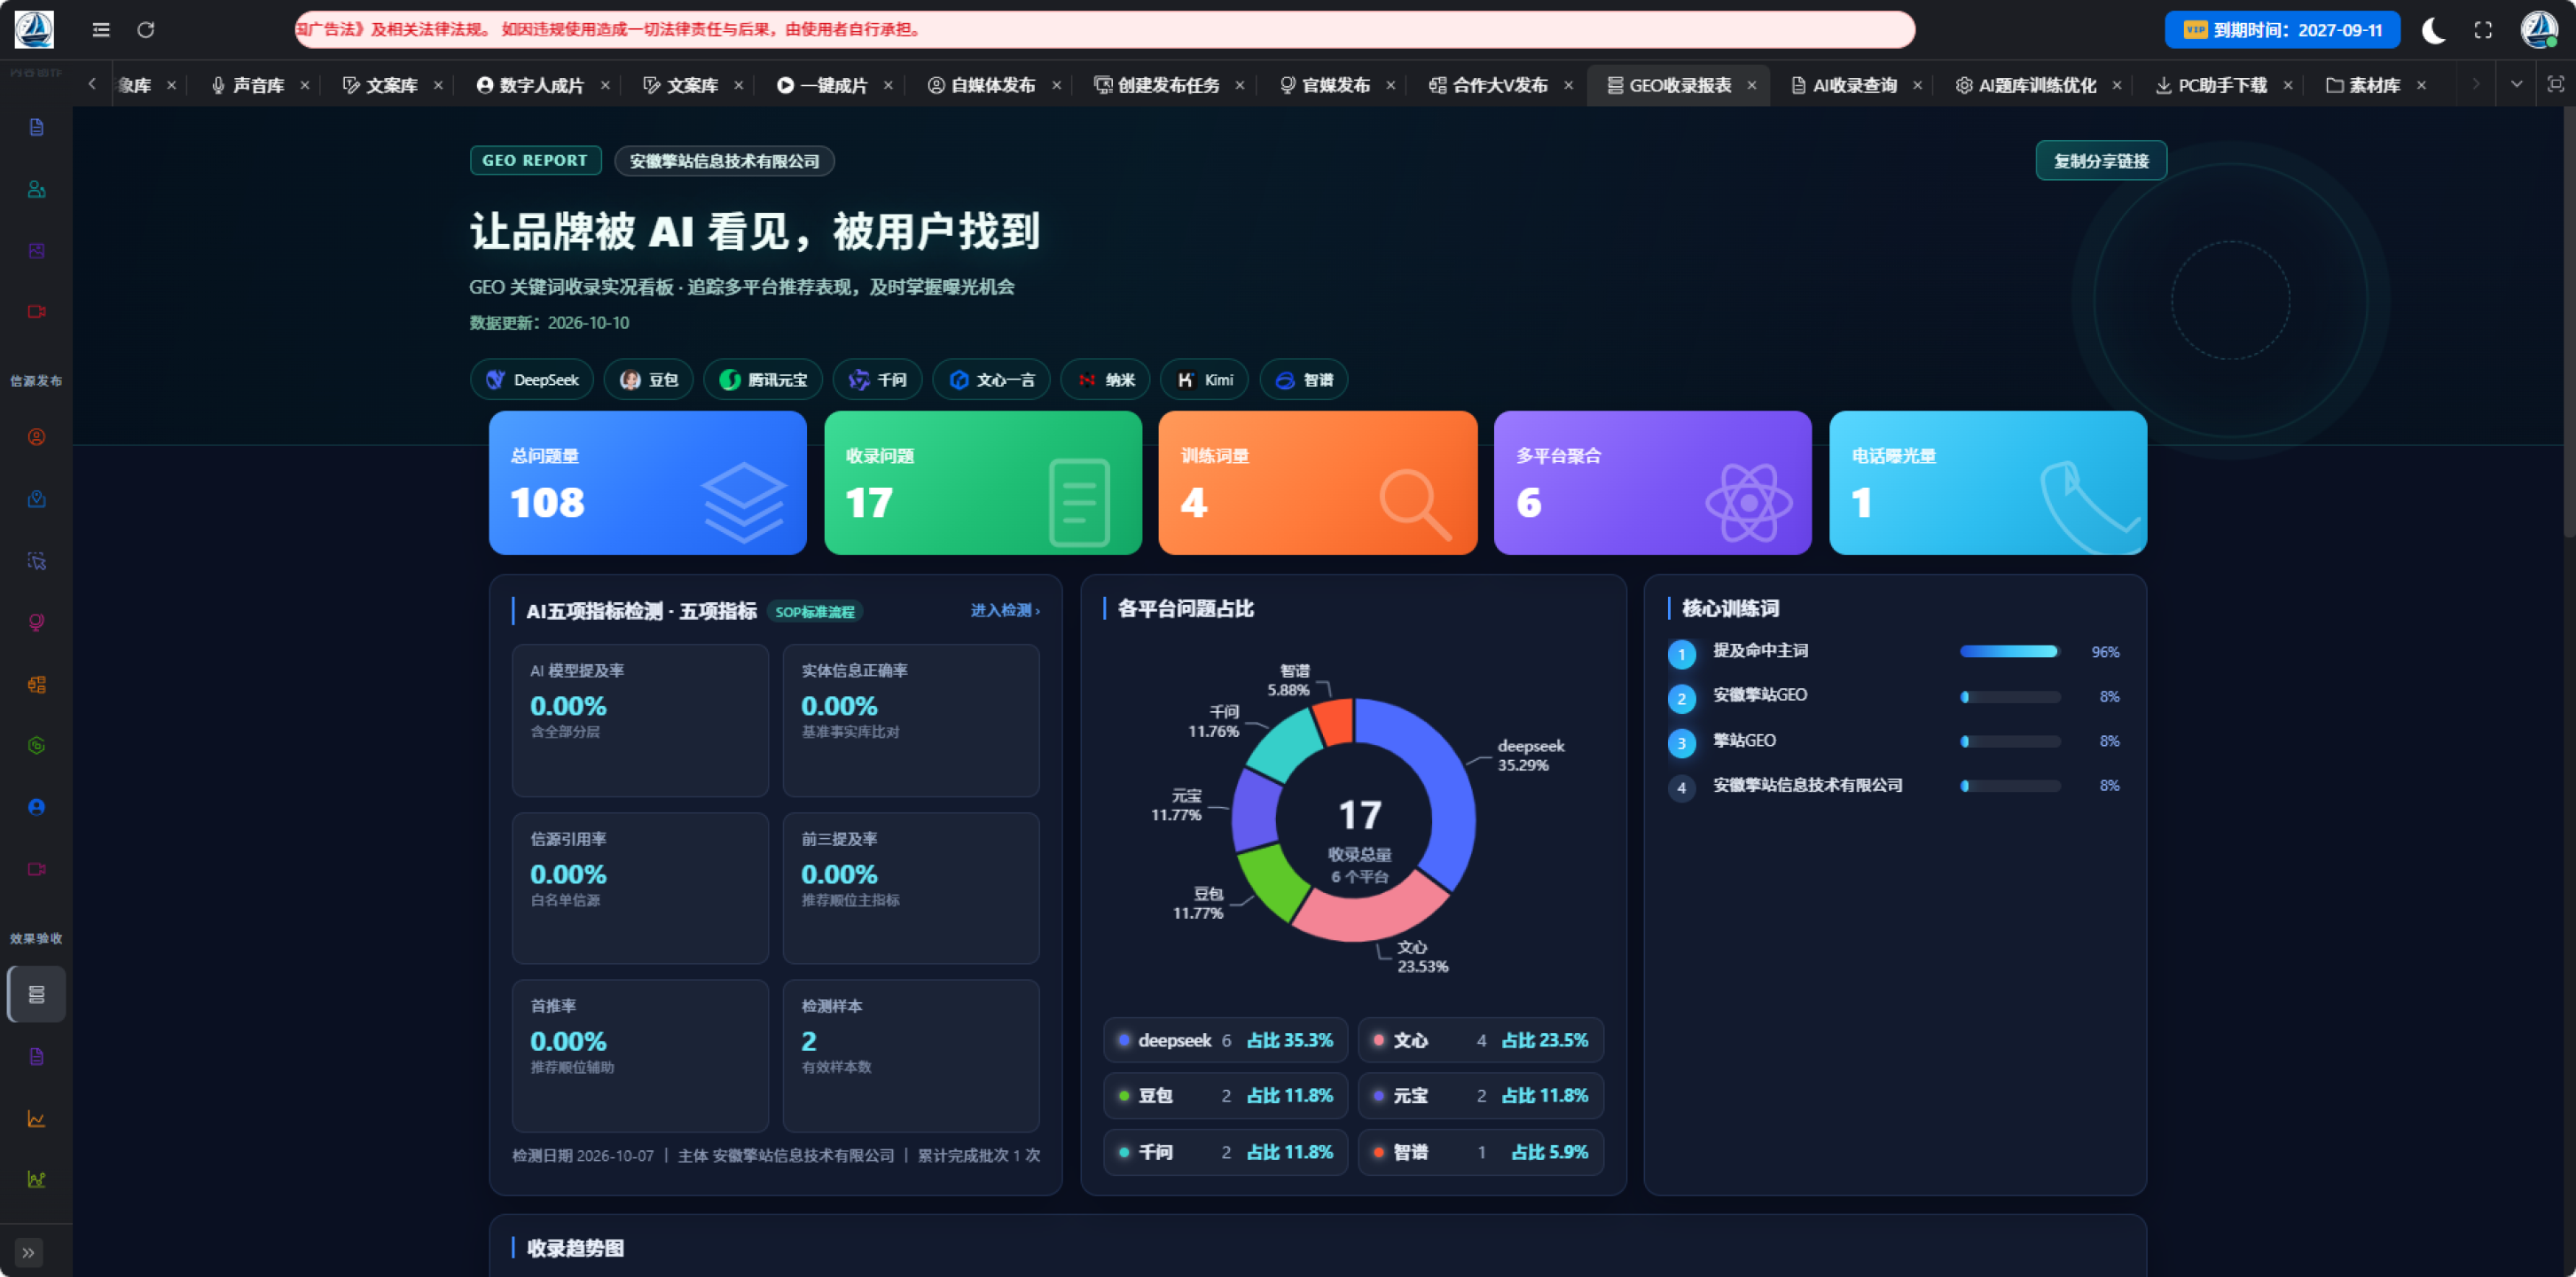2576x1277 pixels.
Task: Click the orange cooperation sidebar icon
Action: tap(37, 684)
